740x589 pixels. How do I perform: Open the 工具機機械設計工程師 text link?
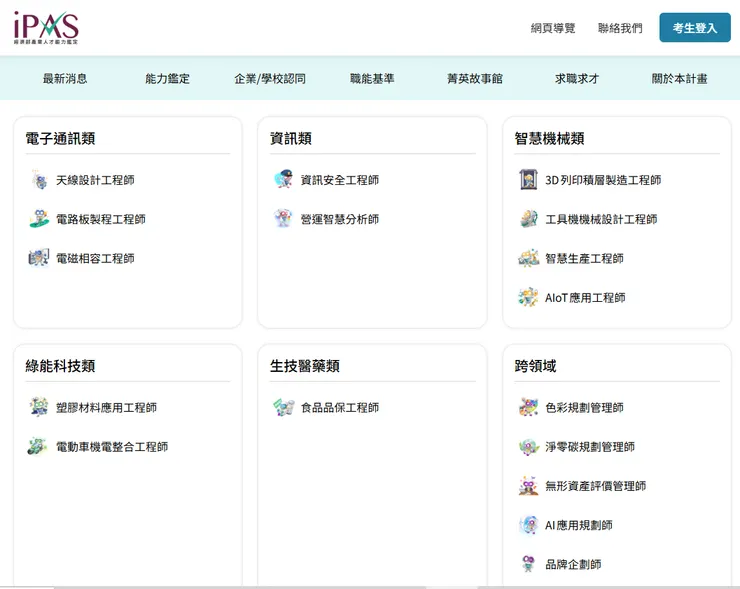pos(601,219)
